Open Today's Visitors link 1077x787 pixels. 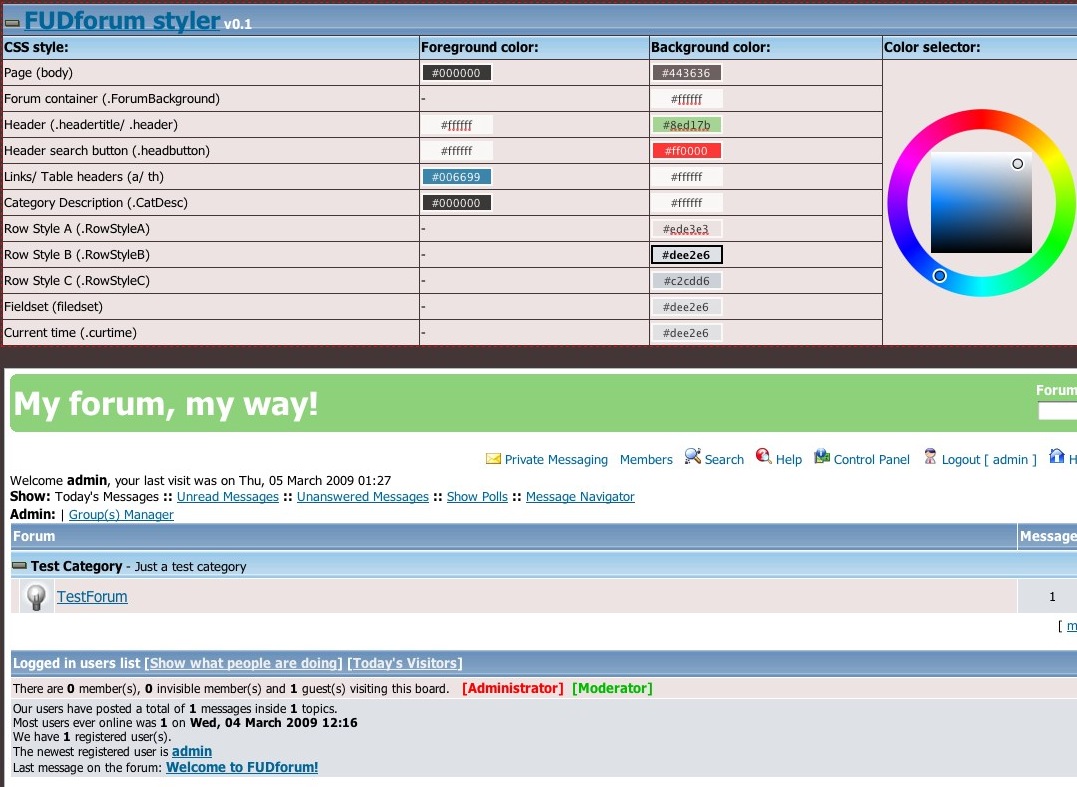(x=405, y=663)
